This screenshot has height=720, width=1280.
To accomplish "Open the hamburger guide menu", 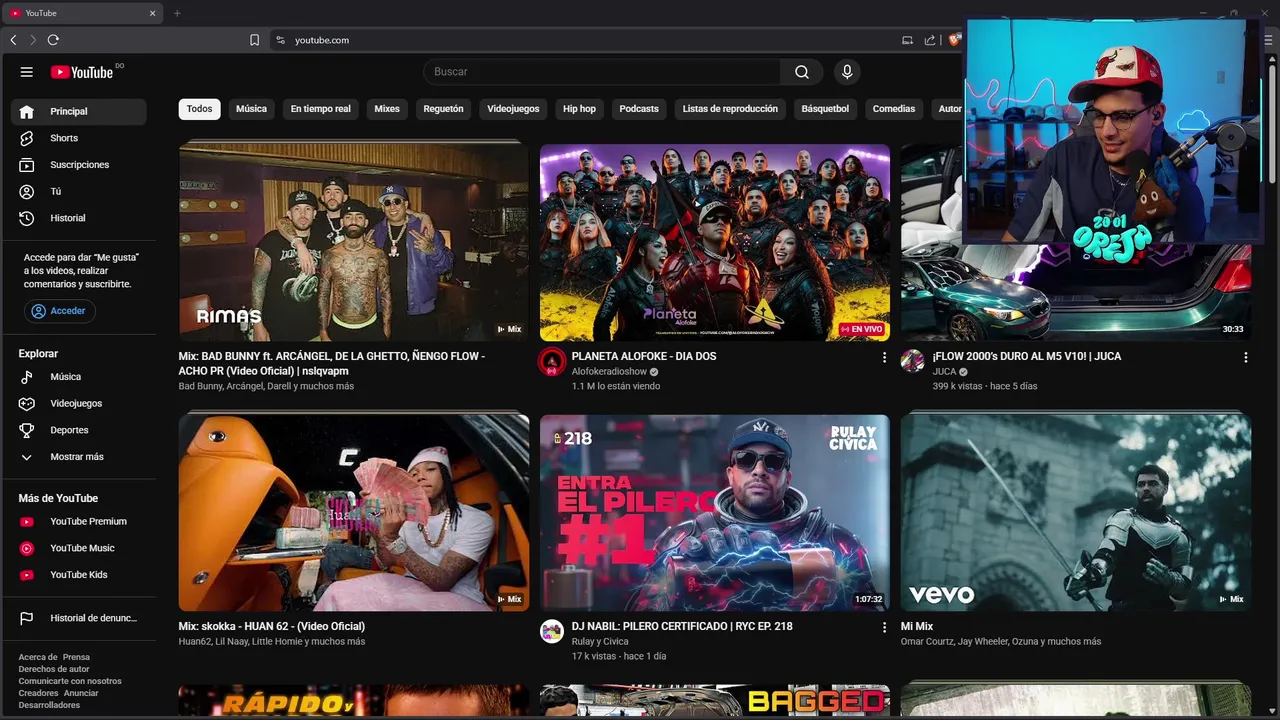I will coord(27,72).
